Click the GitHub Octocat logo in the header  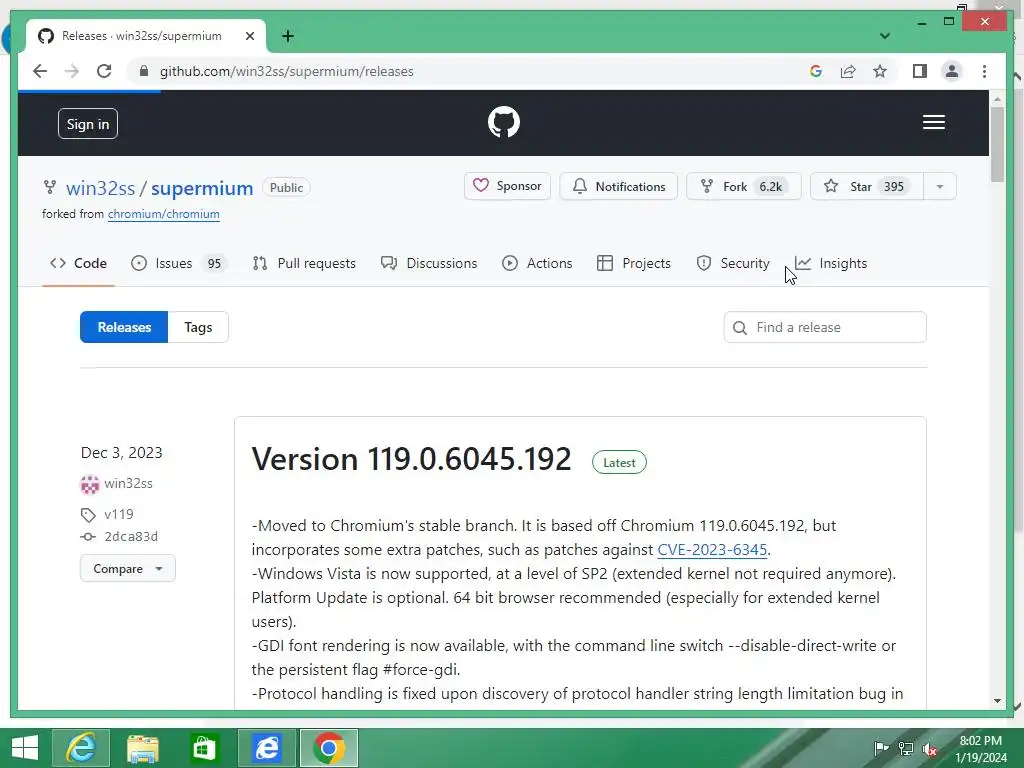(504, 122)
